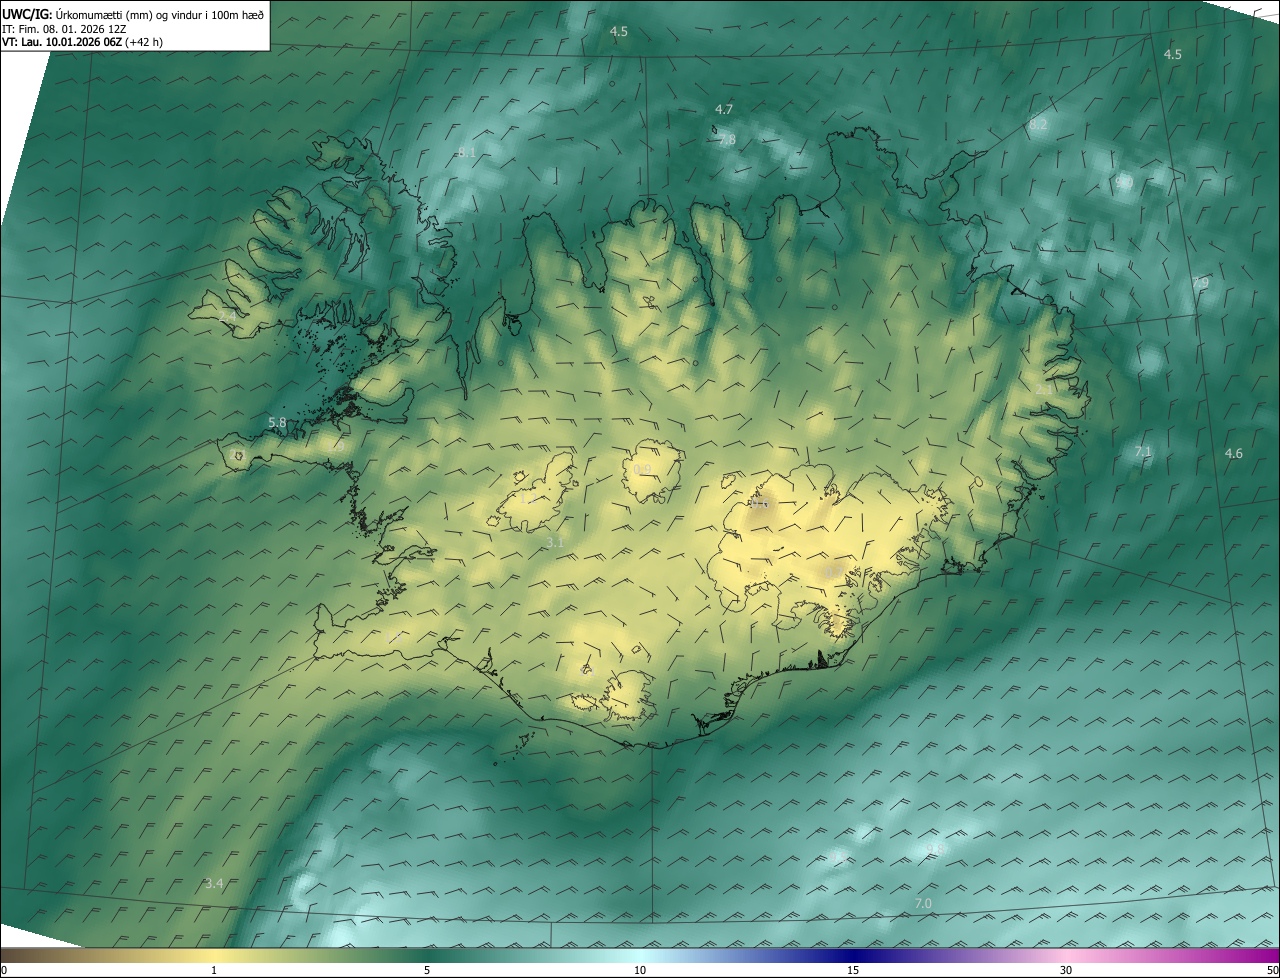
Task: Click the 8.1 precipitable water value label
Action: 466,152
